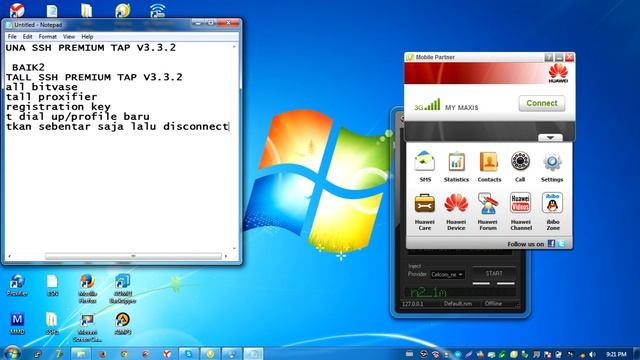Image resolution: width=640 pixels, height=360 pixels.
Task: Open the Proxifier desktop shortcut
Action: (x=17, y=284)
